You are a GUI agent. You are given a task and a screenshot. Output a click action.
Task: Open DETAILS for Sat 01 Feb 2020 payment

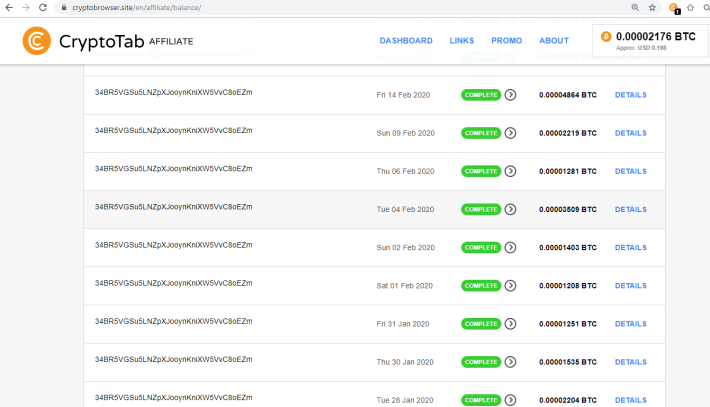[630, 286]
